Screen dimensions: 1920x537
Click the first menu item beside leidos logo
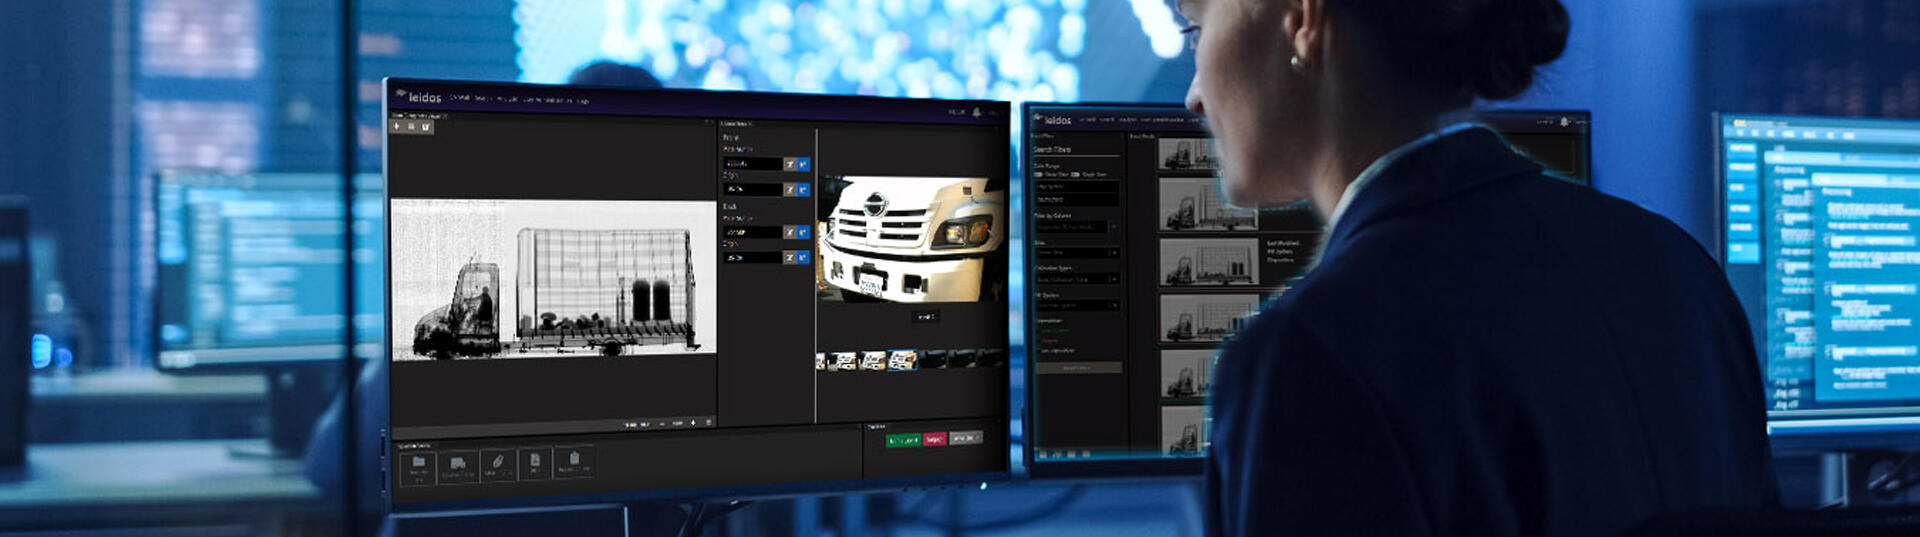point(460,98)
